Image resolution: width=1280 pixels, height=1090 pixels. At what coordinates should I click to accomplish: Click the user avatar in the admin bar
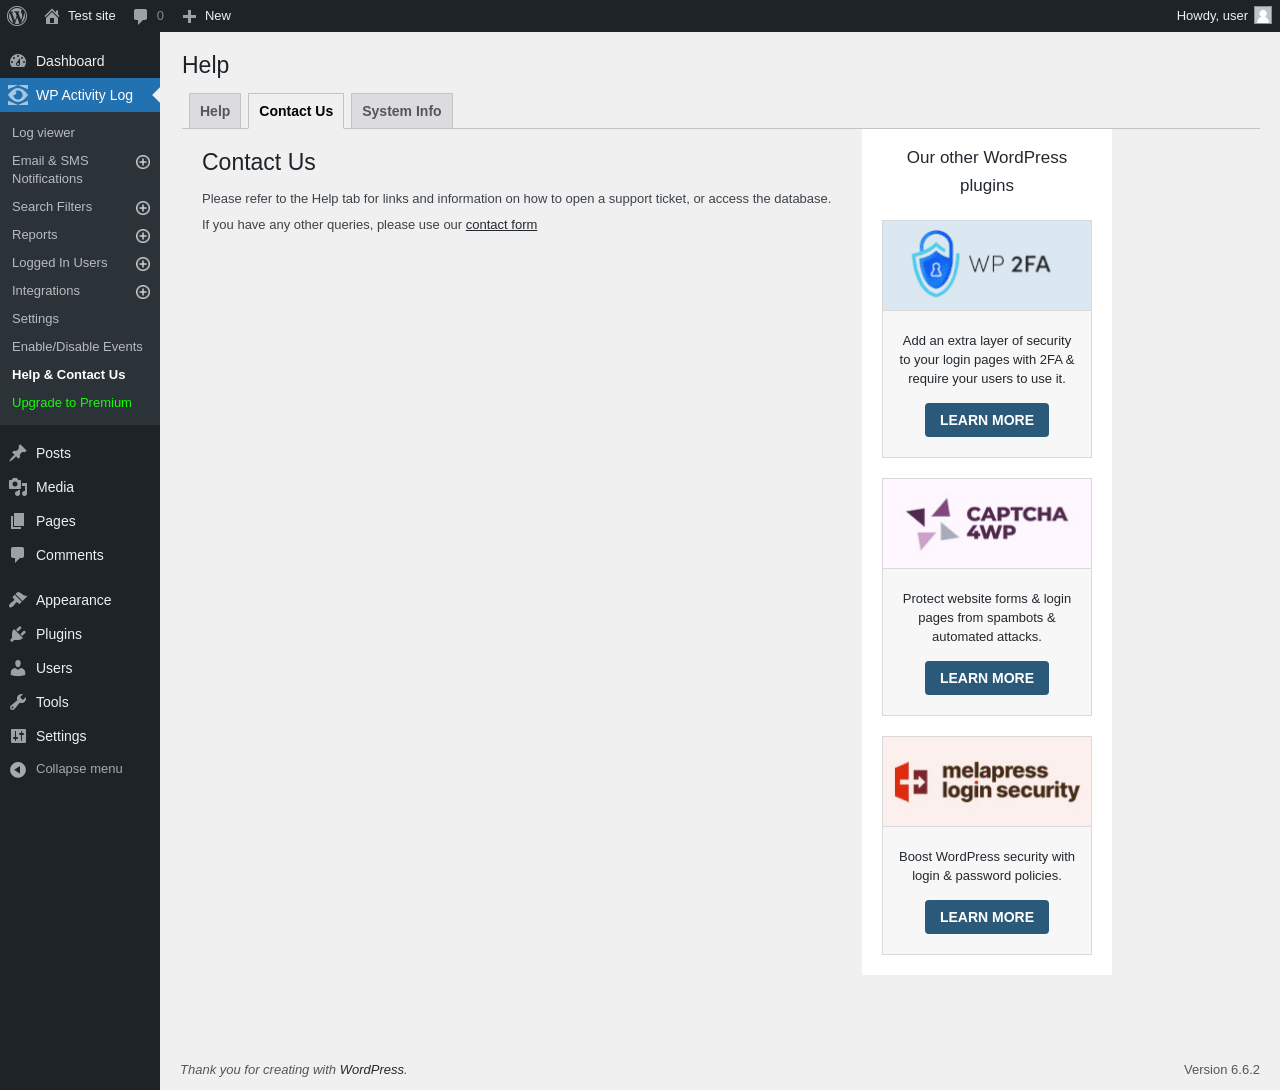[x=1263, y=16]
